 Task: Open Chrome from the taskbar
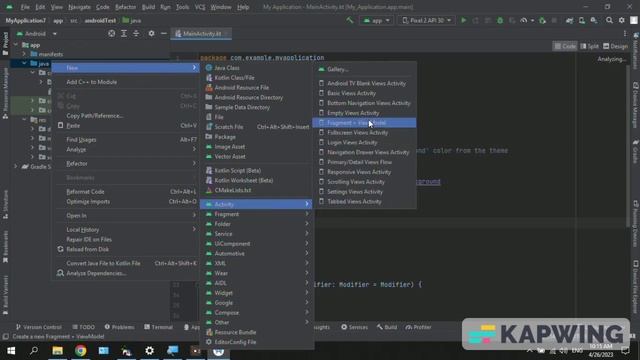point(80,351)
